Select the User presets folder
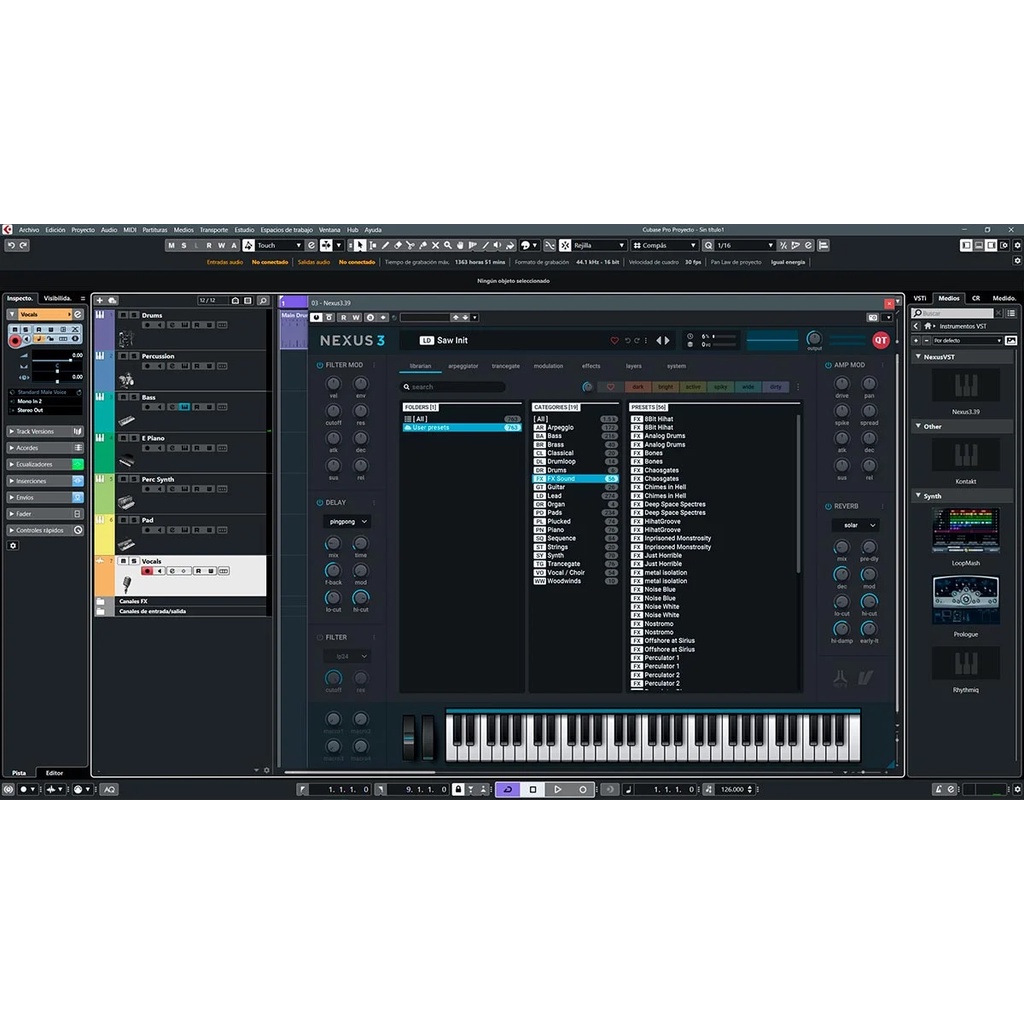This screenshot has height=1024, width=1024. [x=462, y=427]
